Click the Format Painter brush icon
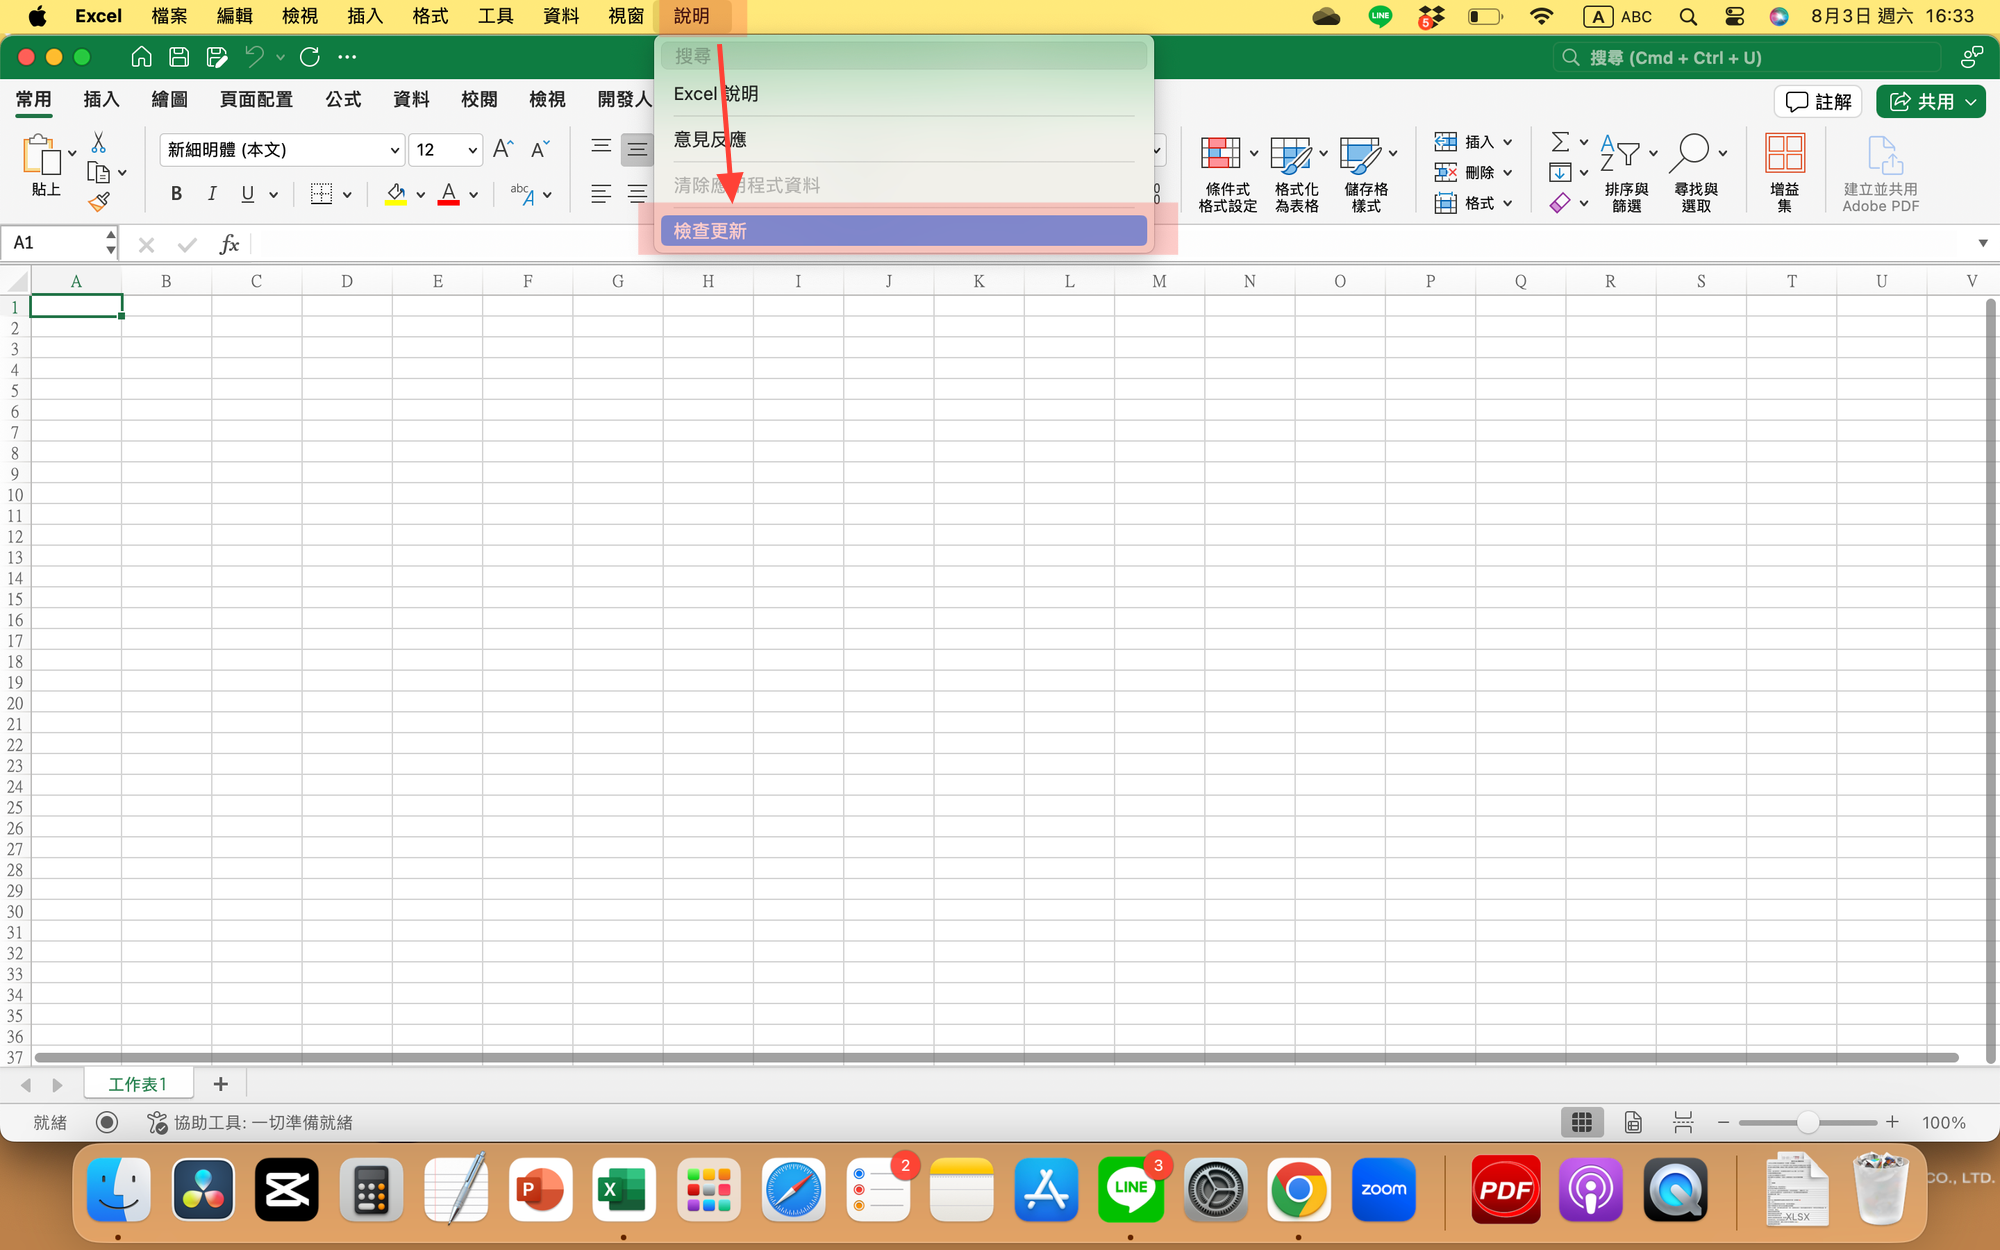The image size is (2000, 1250). coord(98,202)
